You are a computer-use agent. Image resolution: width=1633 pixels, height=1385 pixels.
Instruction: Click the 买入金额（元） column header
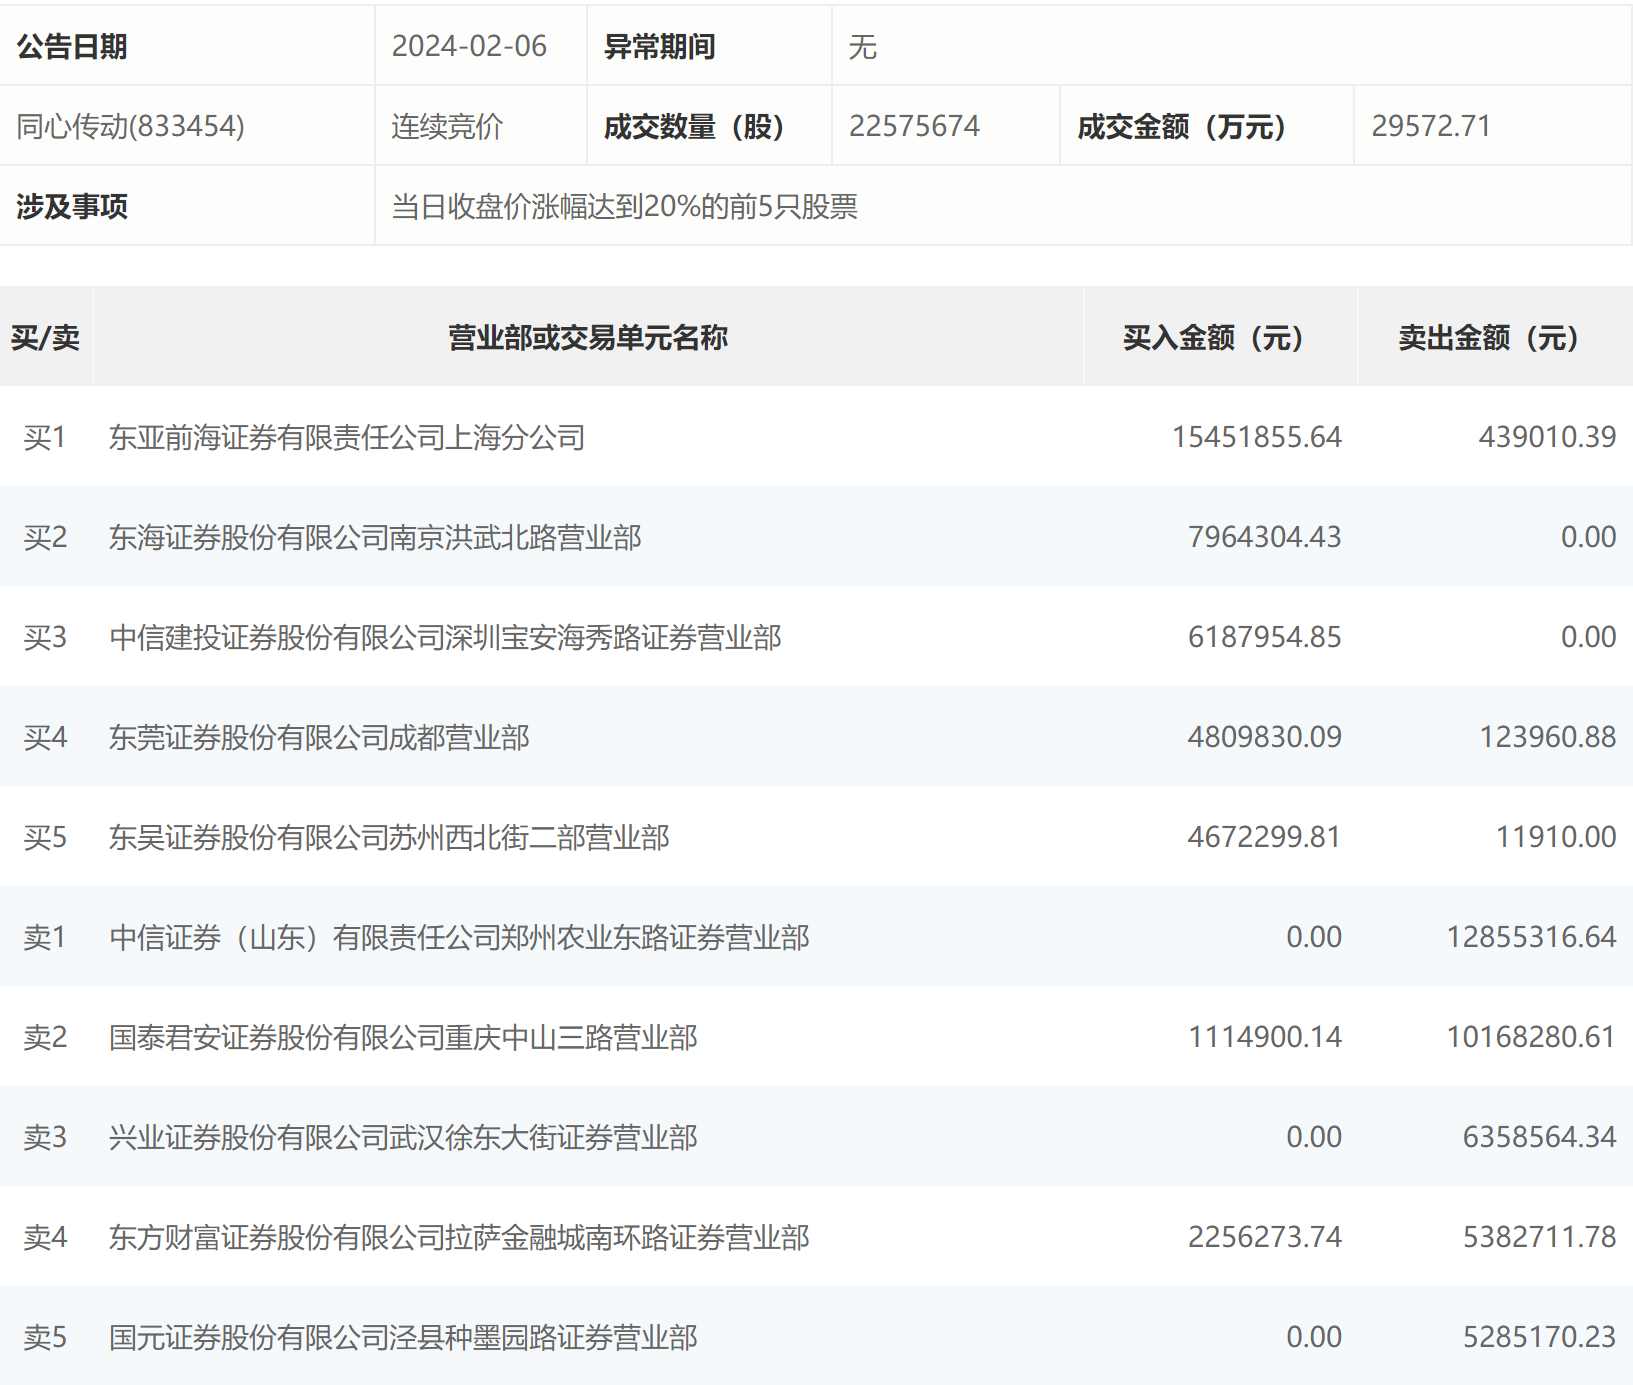point(1213,338)
